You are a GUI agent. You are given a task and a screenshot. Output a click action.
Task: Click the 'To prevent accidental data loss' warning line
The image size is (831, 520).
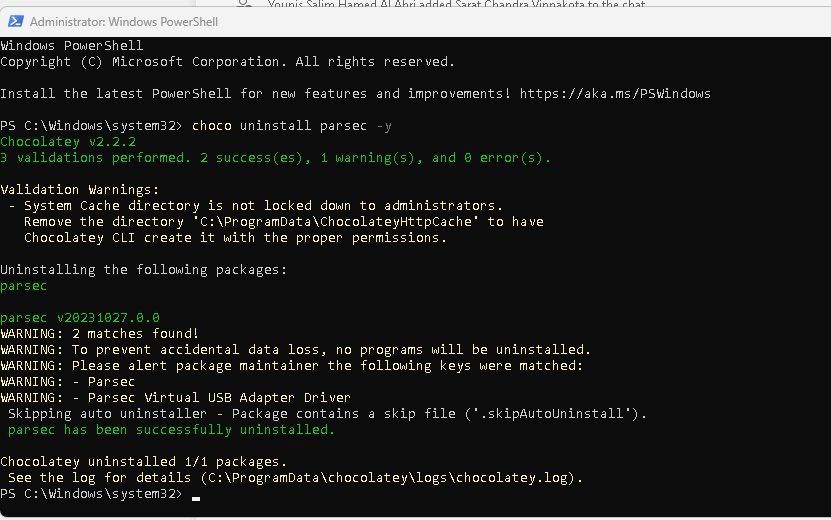295,350
